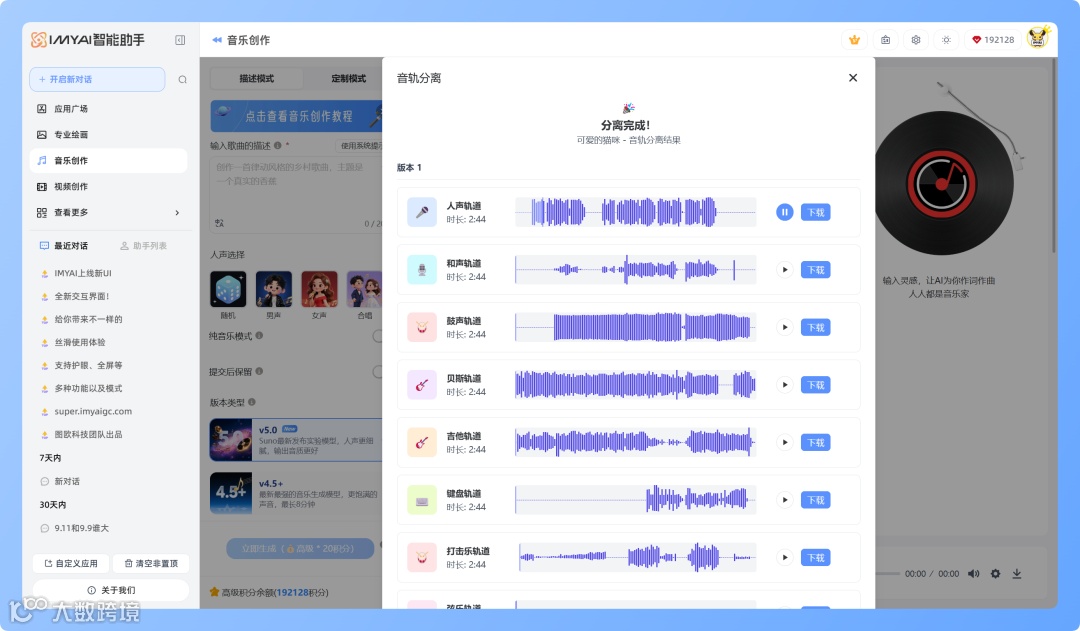Open the conversation search icon
Image resolution: width=1080 pixels, height=631 pixels.
coord(183,79)
